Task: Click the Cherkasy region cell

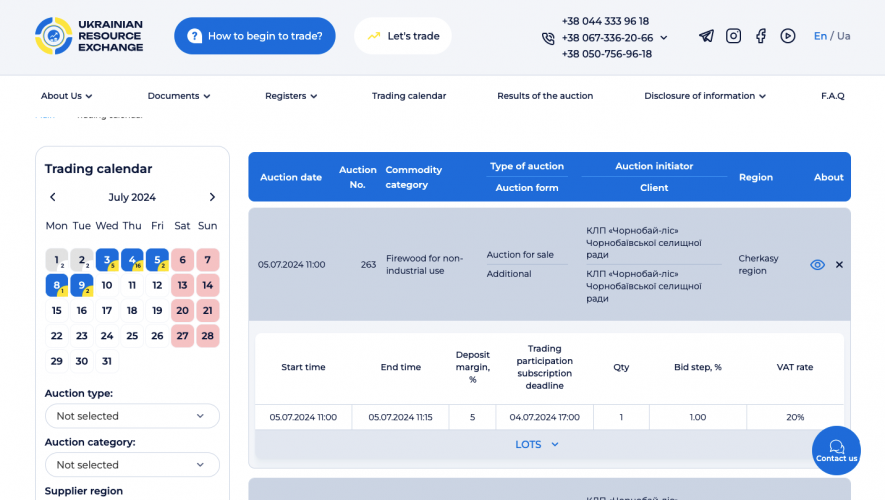Action: coord(758,265)
